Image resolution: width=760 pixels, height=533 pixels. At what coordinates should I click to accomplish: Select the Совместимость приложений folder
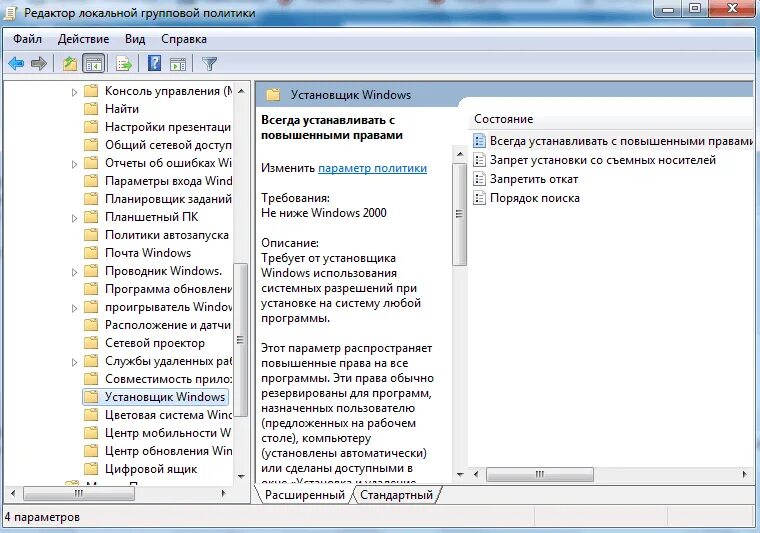[168, 379]
